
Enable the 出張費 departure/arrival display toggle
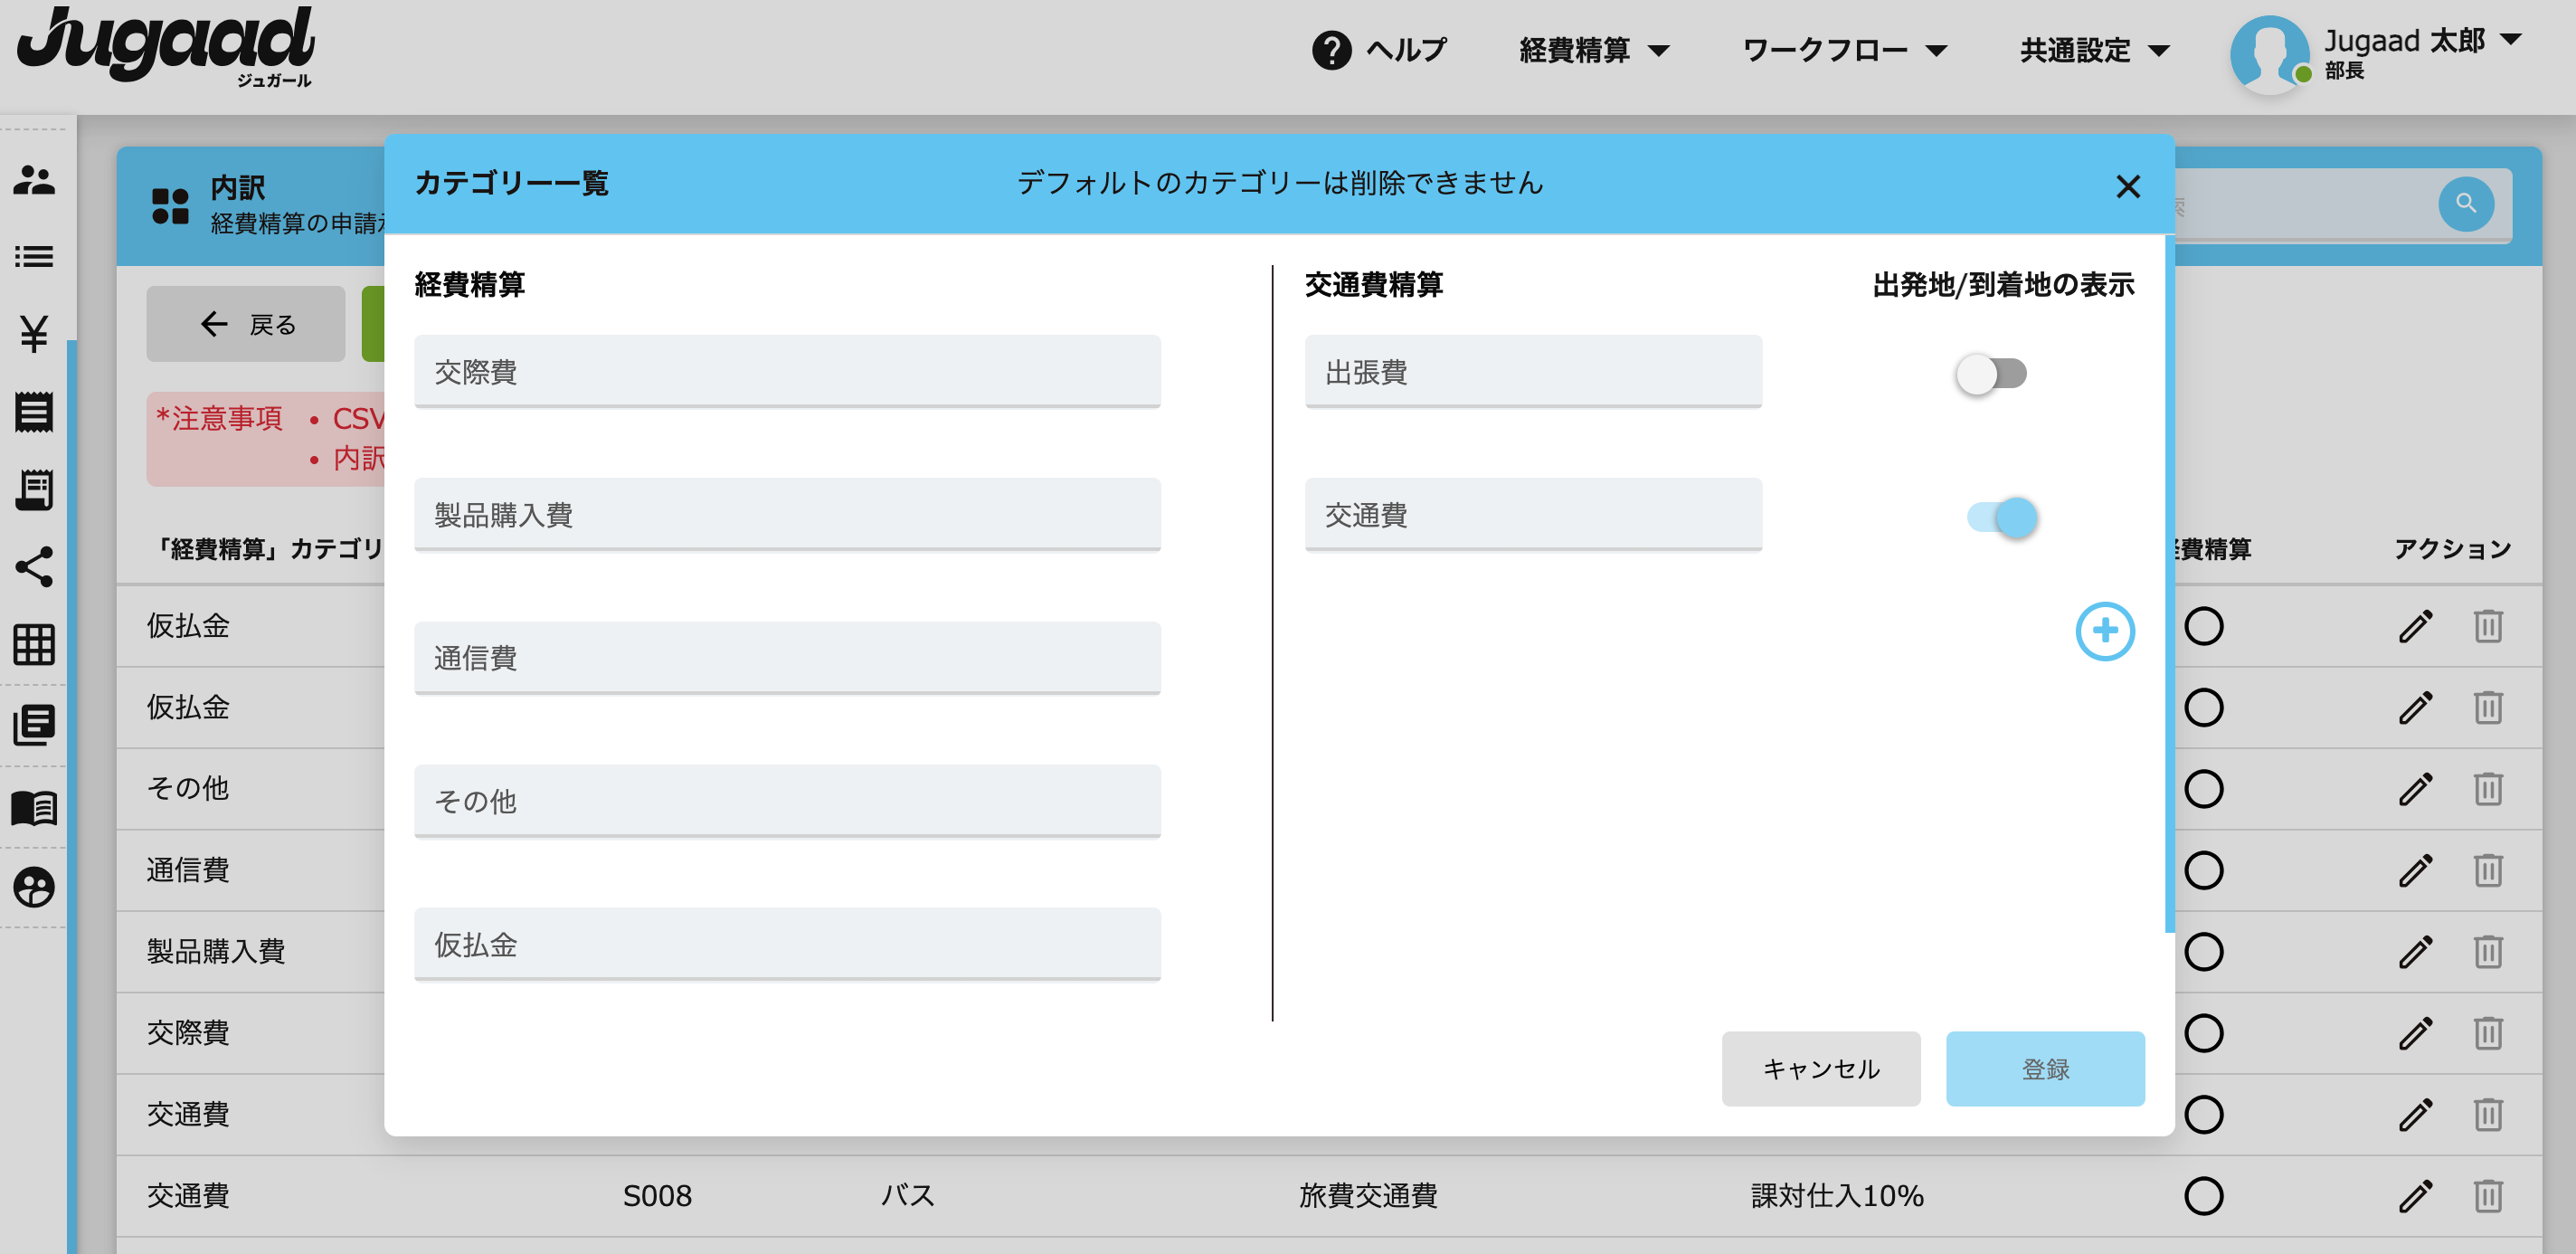point(1991,374)
